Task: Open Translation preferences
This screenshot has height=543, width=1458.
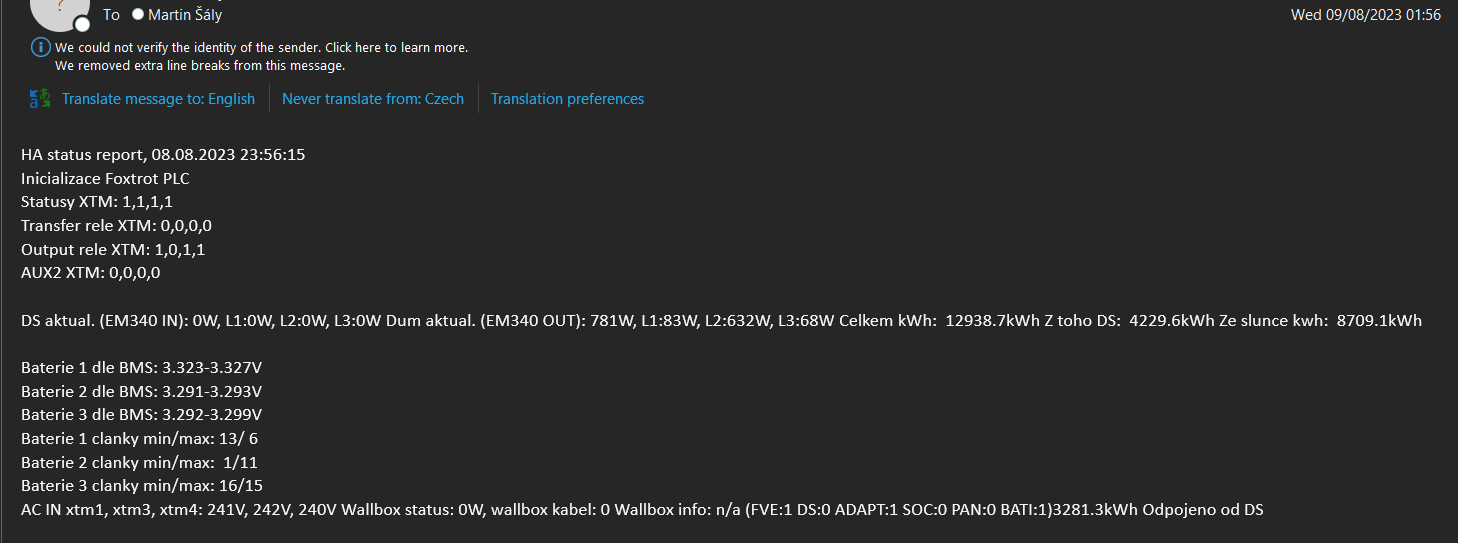Action: click(x=567, y=99)
